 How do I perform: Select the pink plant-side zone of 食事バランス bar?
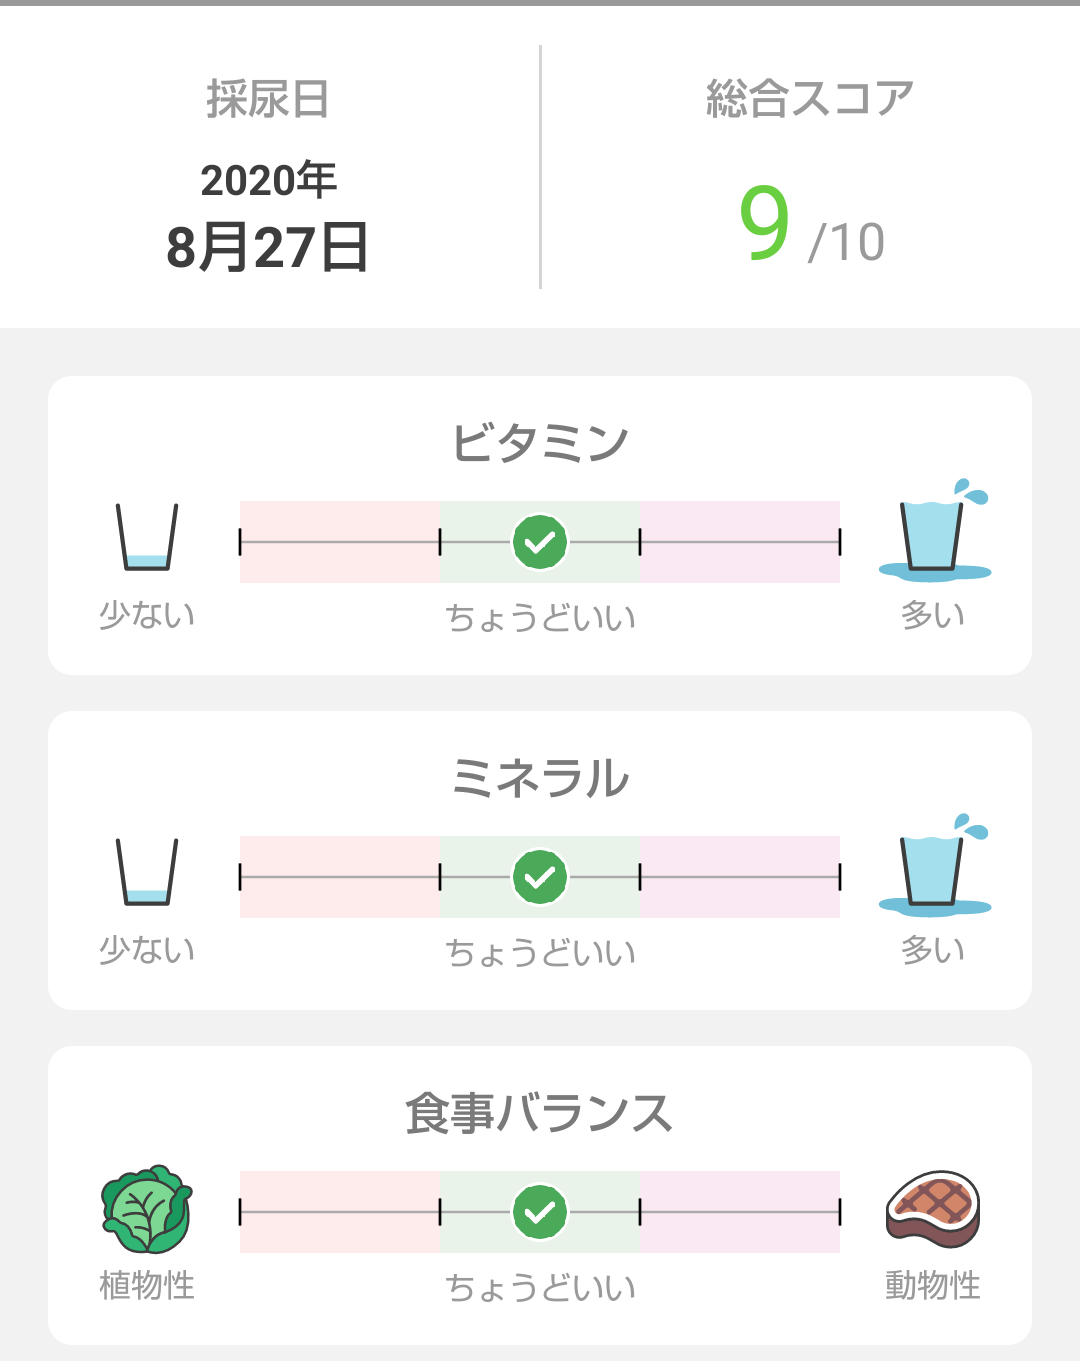pos(340,1212)
